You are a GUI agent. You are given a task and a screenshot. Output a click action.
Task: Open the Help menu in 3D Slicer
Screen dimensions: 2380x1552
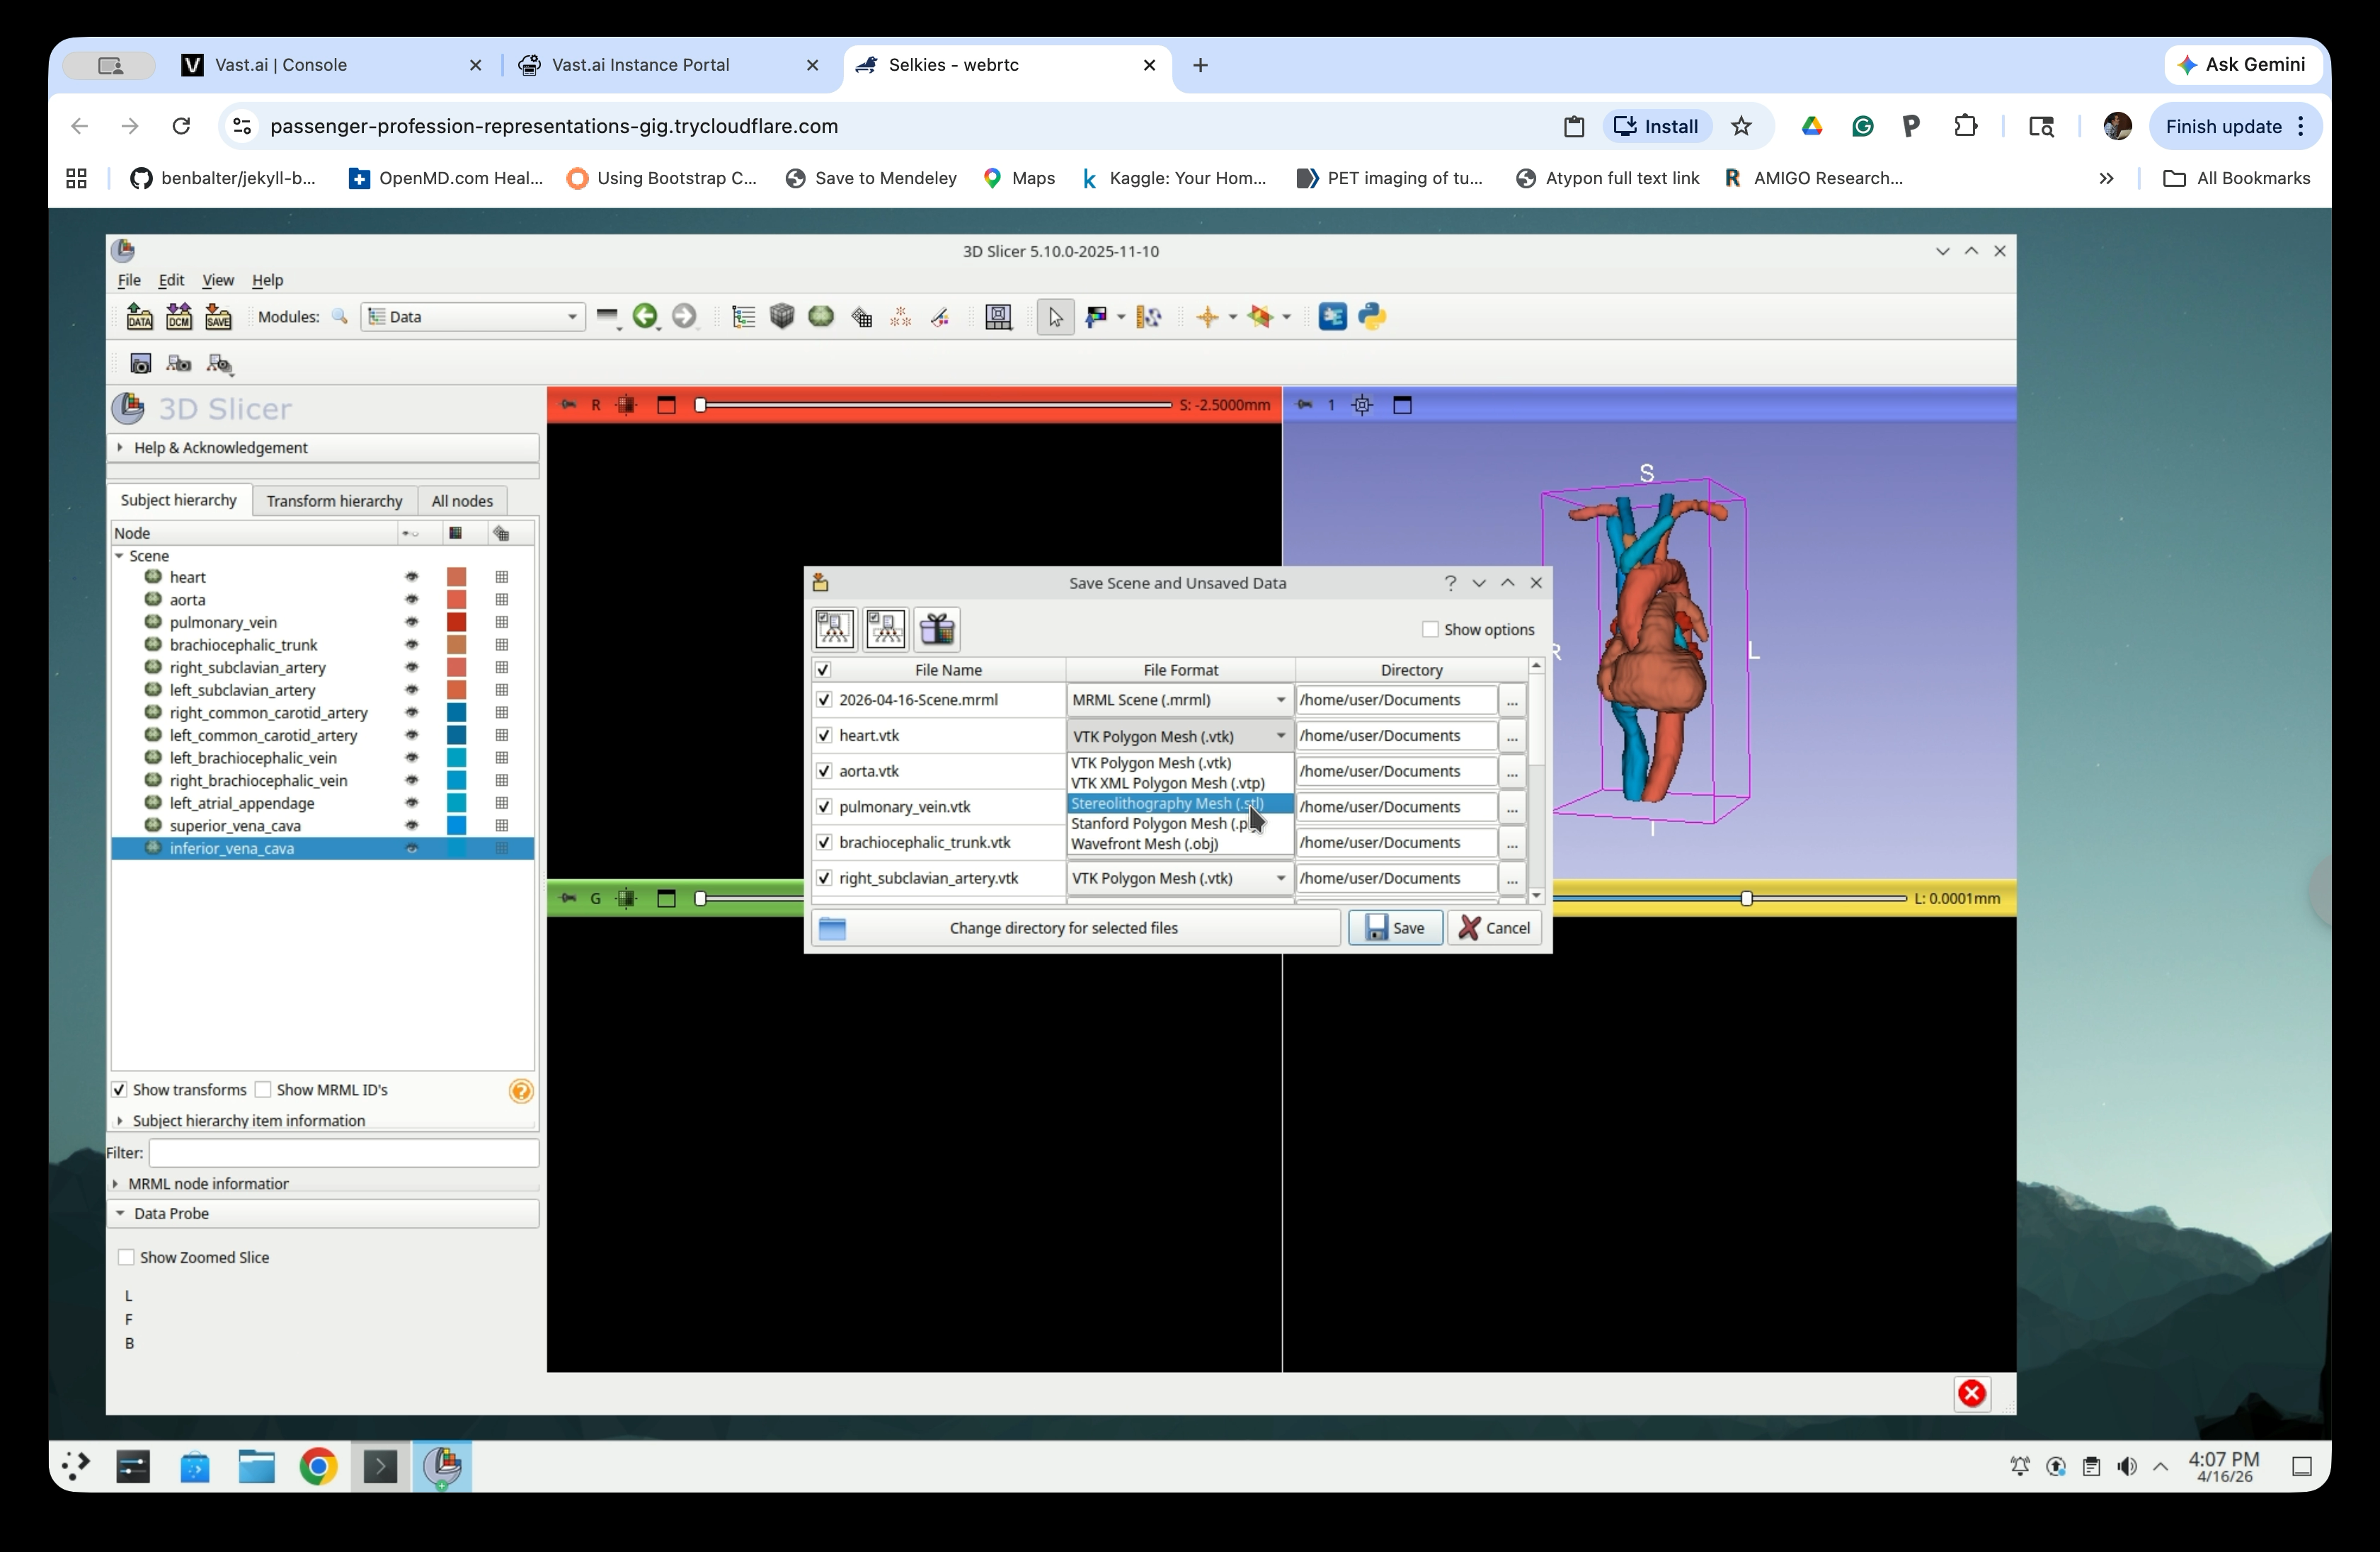(x=267, y=280)
